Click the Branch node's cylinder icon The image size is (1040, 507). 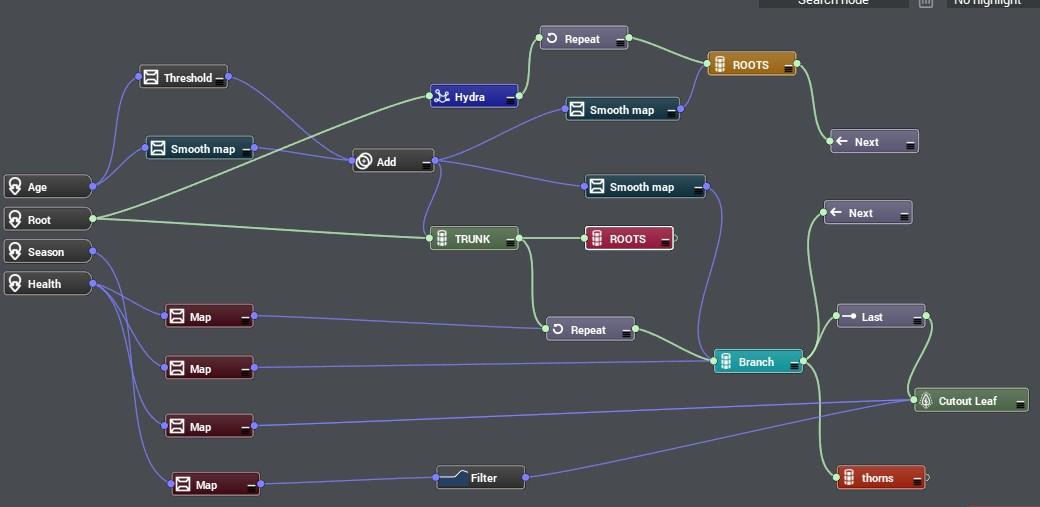click(726, 362)
